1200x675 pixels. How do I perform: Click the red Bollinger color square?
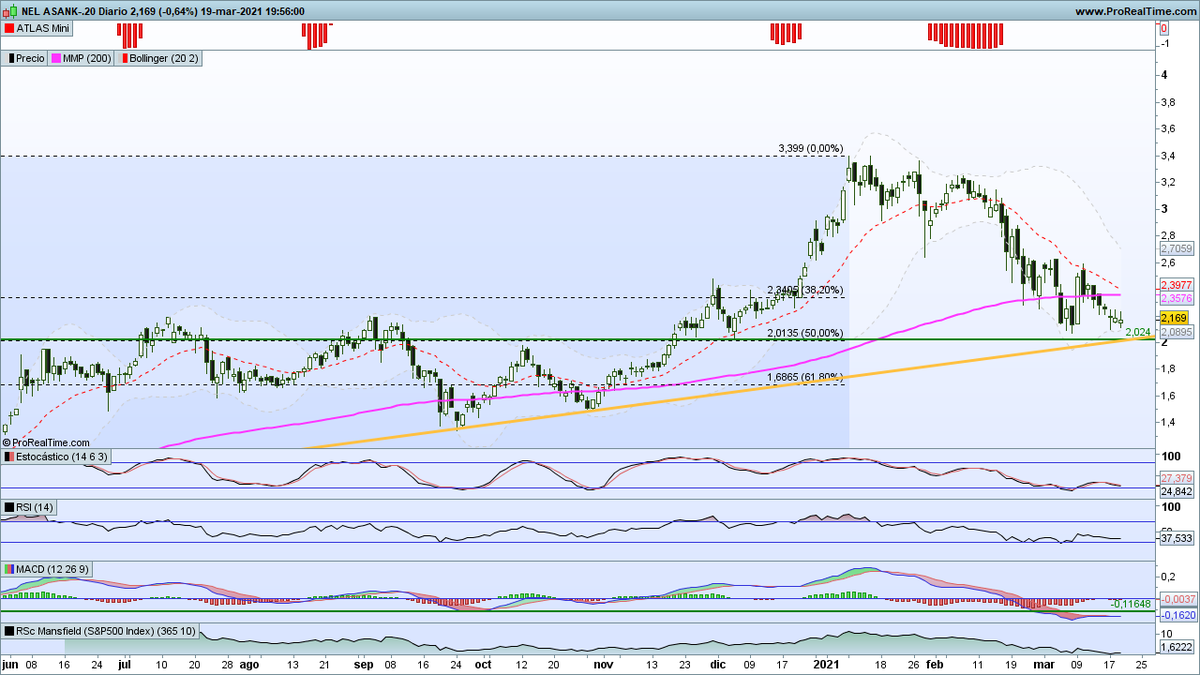click(125, 59)
